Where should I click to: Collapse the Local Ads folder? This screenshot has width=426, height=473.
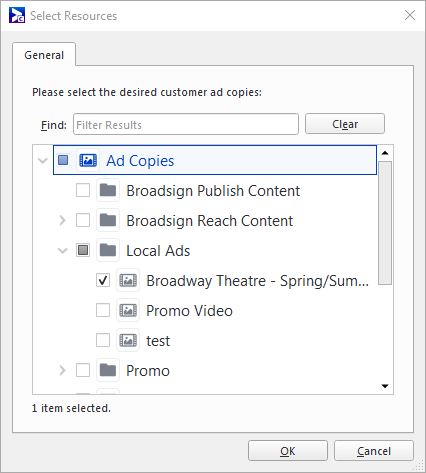coord(63,250)
